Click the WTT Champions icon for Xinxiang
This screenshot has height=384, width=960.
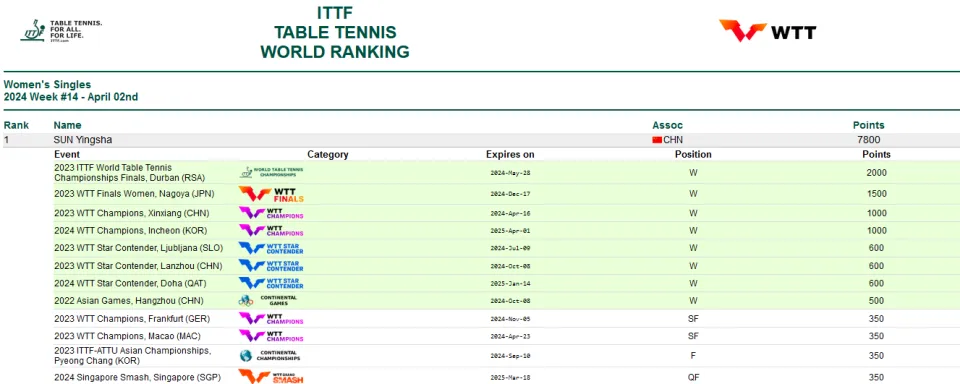[271, 213]
